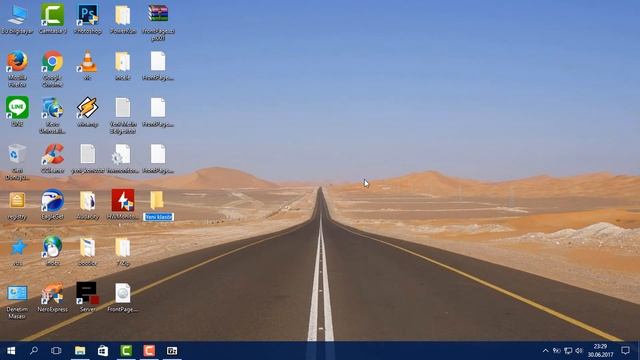The image size is (640, 360).
Task: Open the globe-with-mouse shortcut beside the star
Action: click(x=52, y=247)
